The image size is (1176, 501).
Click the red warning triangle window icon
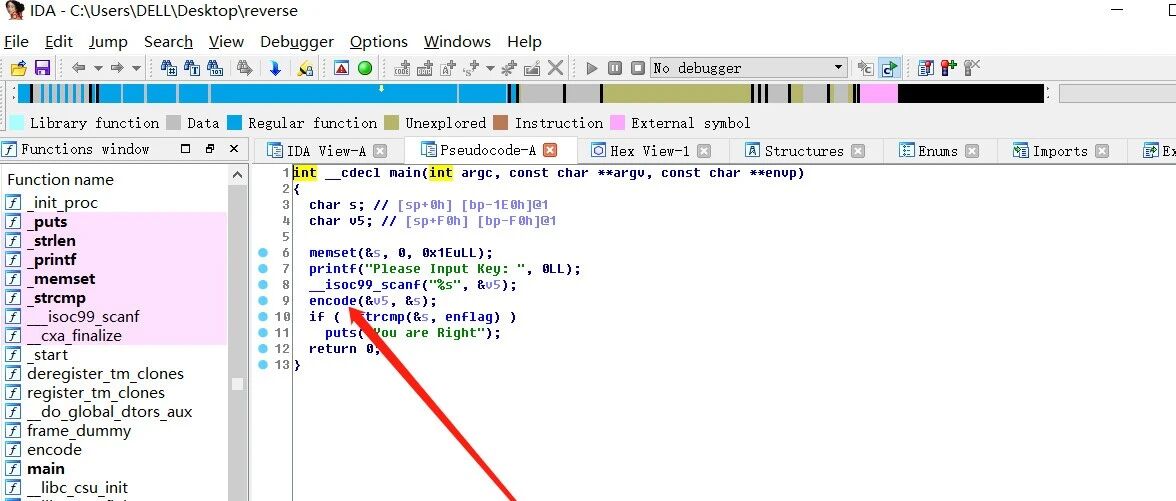341,68
